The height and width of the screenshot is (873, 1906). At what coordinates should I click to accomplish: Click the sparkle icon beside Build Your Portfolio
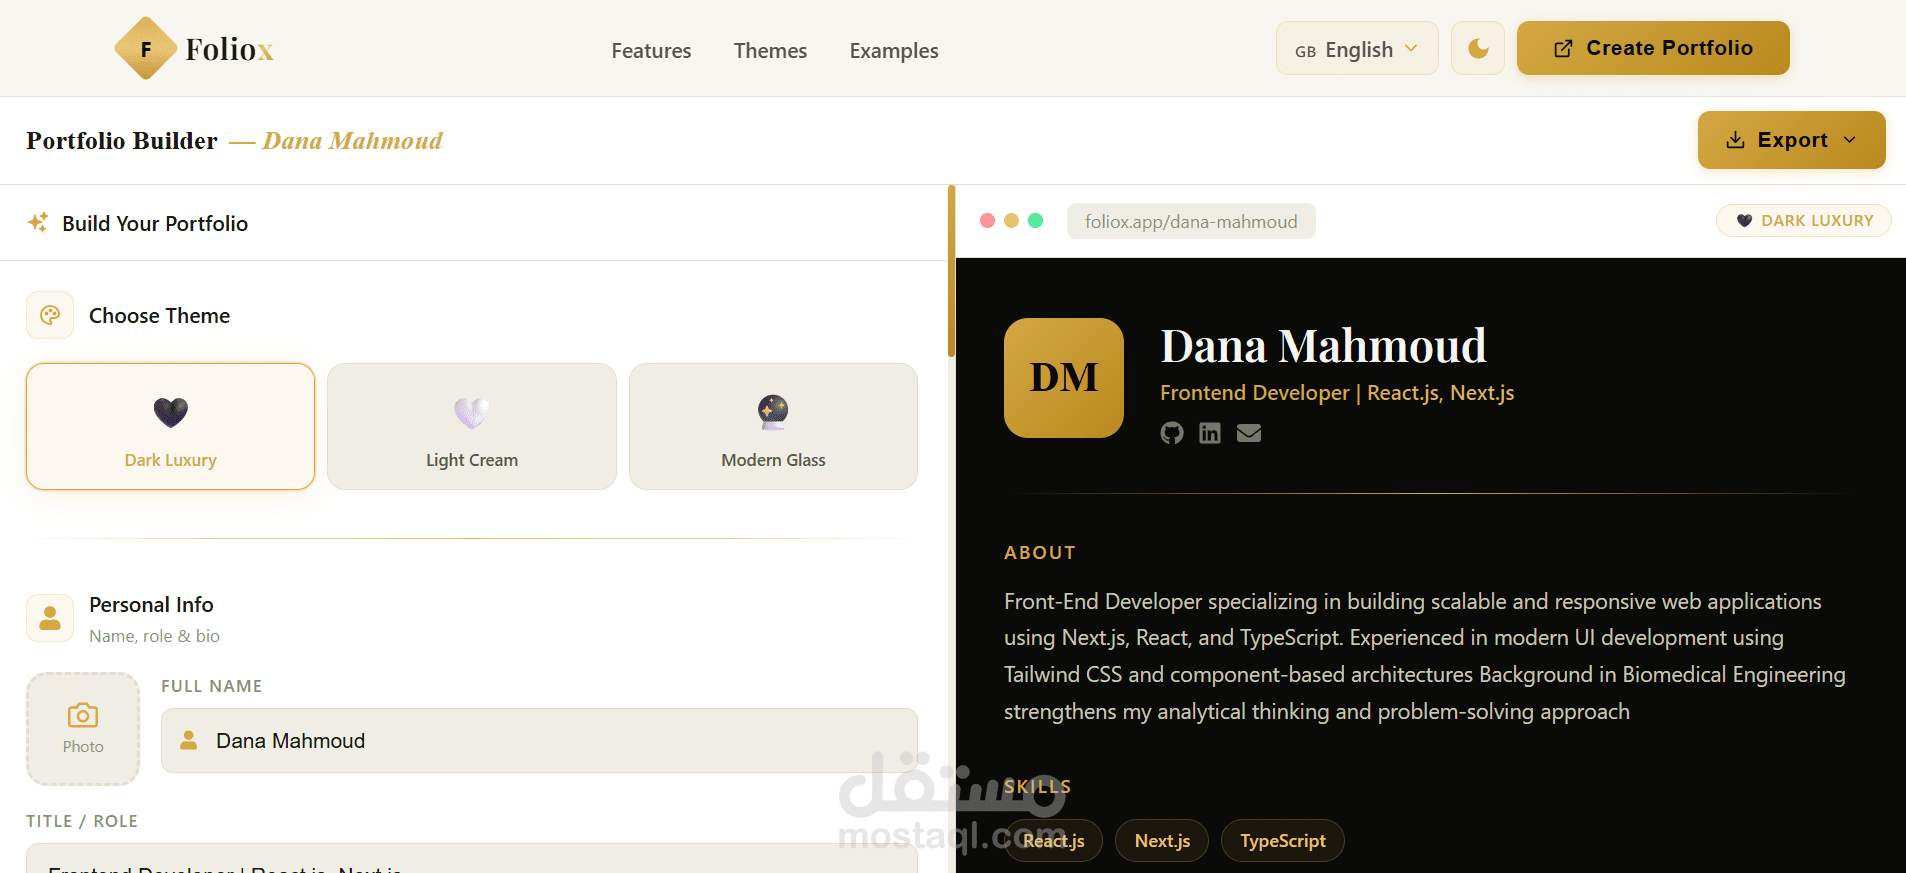tap(38, 222)
